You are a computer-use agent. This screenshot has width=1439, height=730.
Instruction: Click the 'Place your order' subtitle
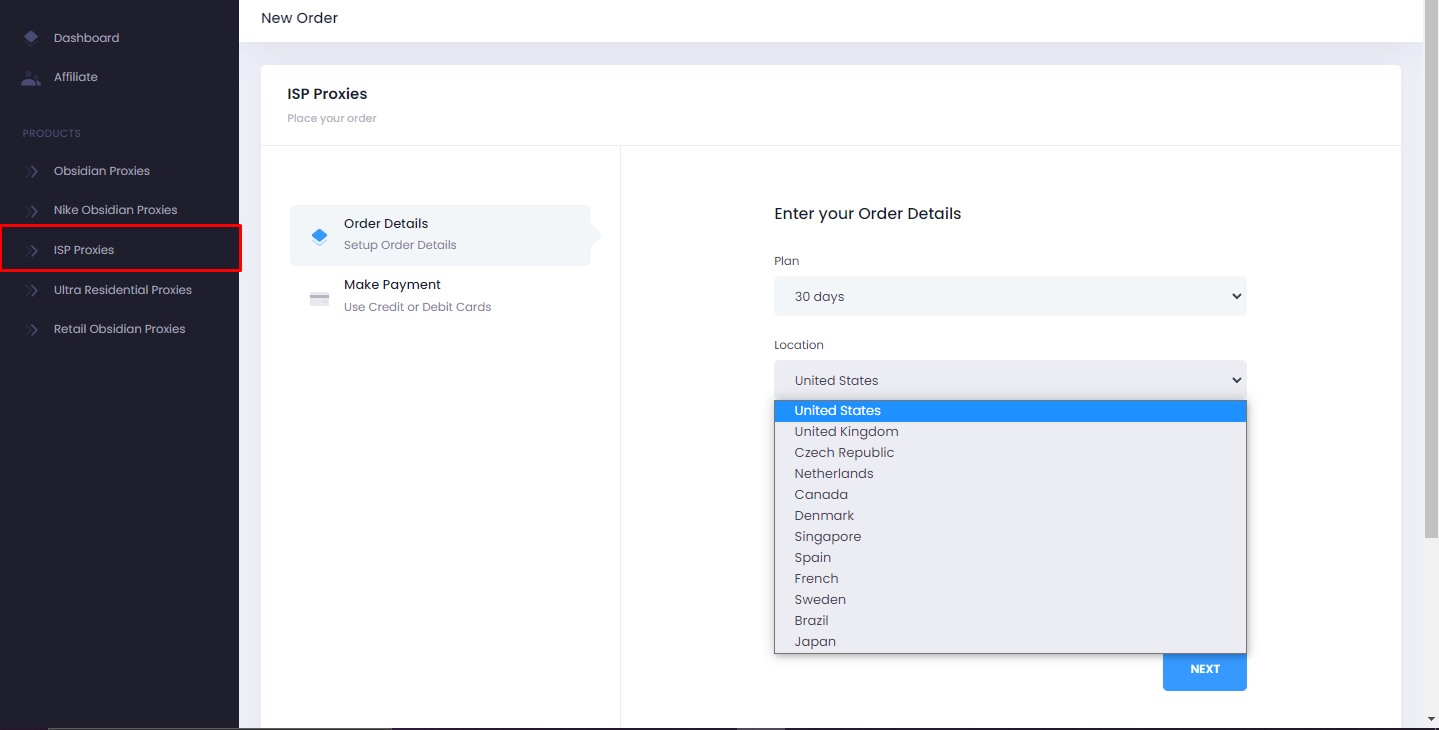[332, 118]
